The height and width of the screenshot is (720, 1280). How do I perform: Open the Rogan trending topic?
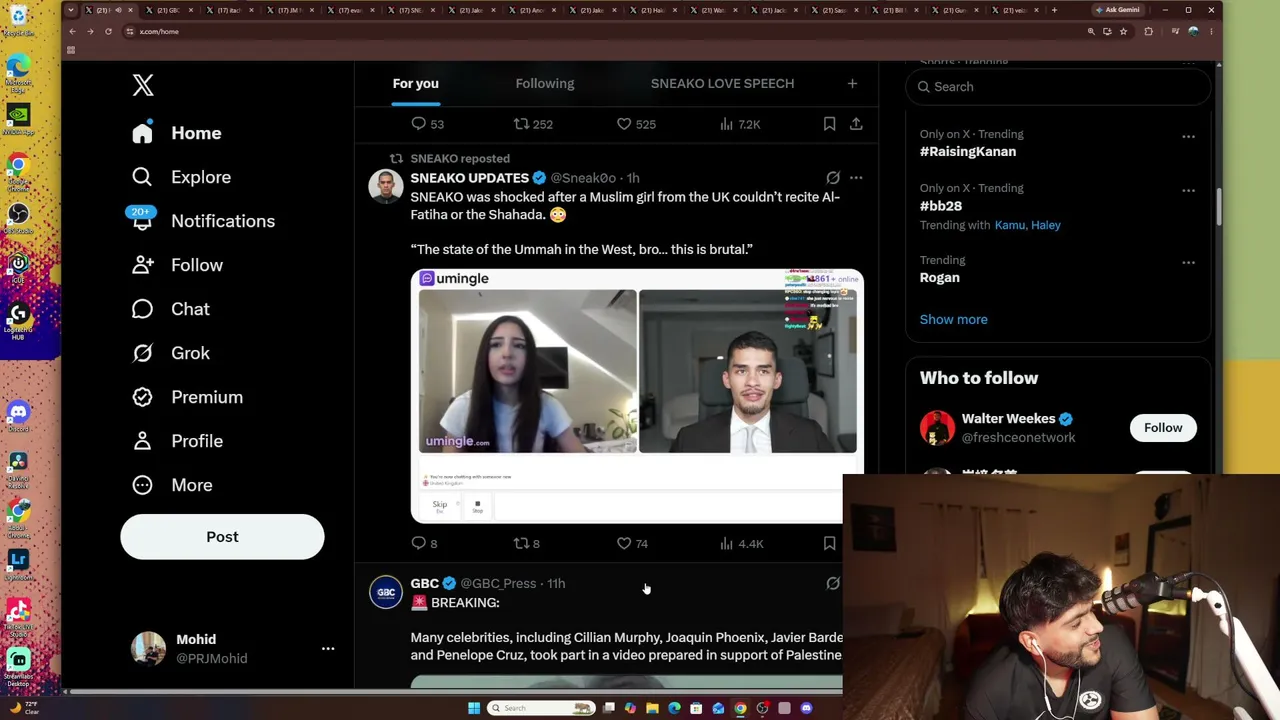point(940,278)
